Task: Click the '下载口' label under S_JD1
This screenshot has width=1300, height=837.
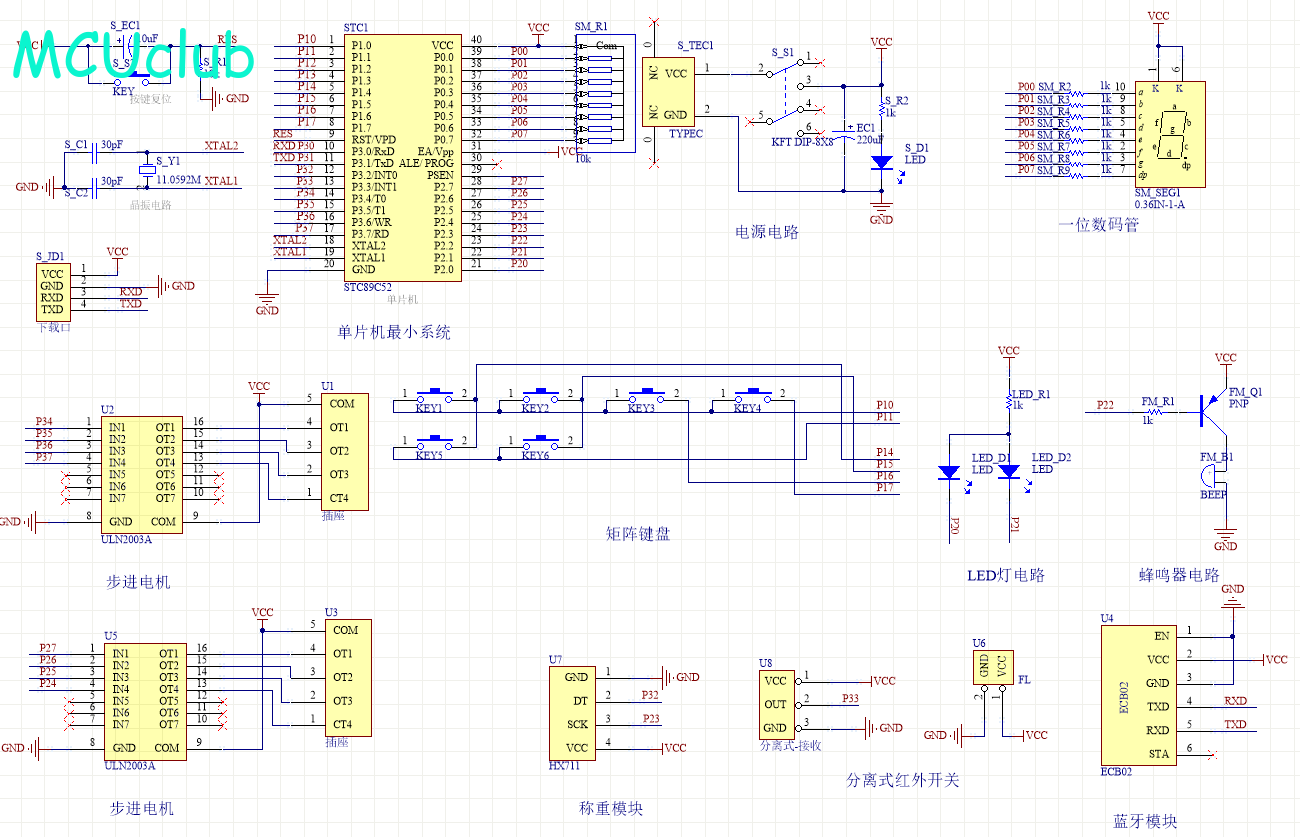Action: (53, 326)
